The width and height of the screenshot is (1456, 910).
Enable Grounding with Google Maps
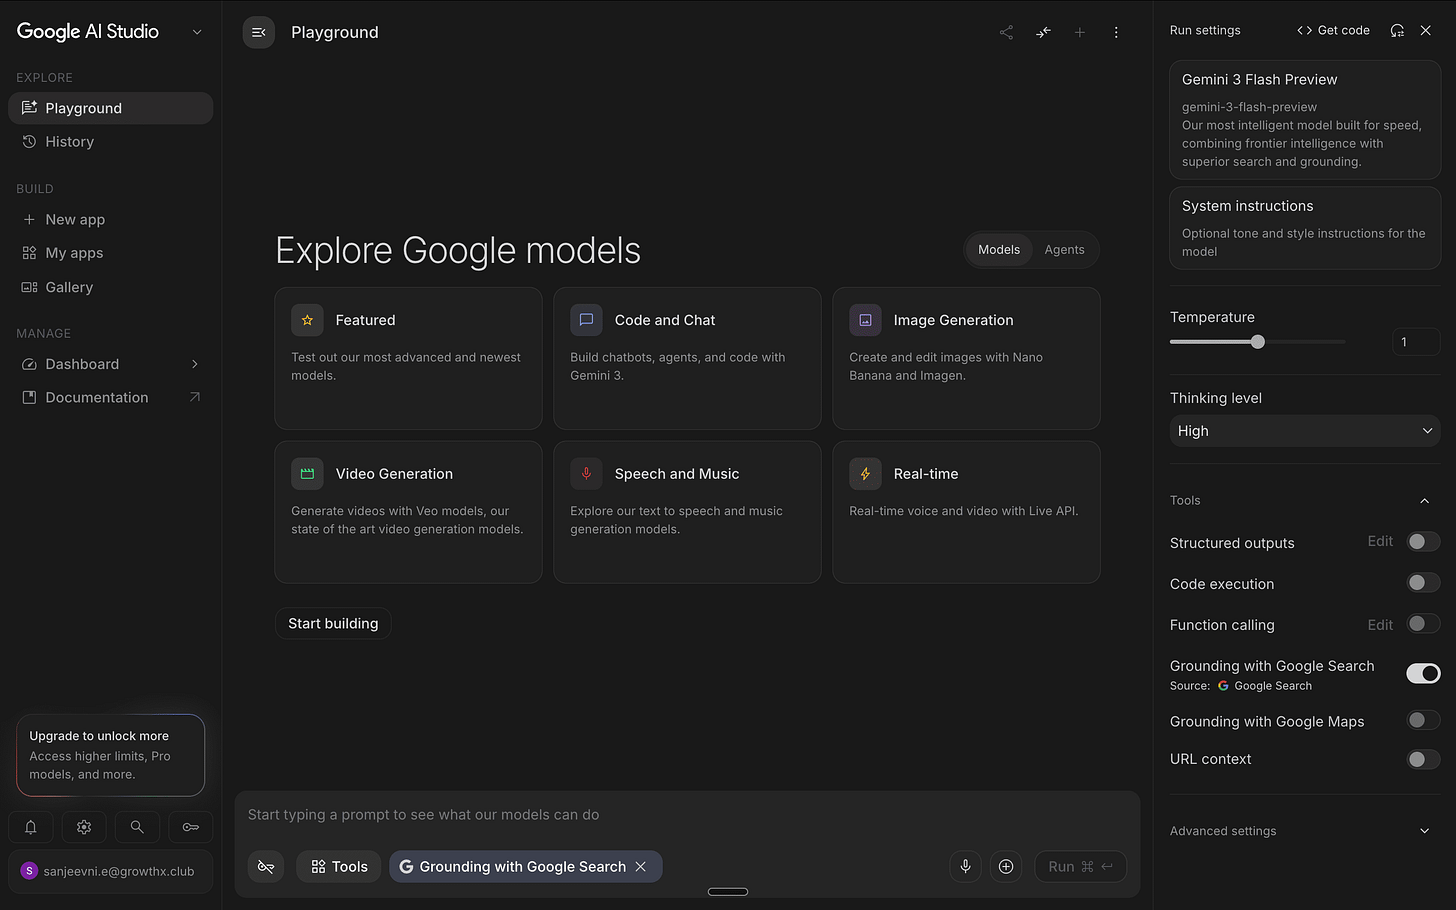[1423, 720]
